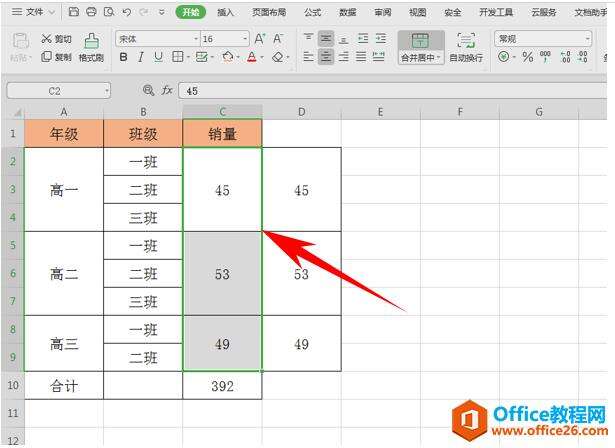Click the Borders grid icon

[178, 57]
